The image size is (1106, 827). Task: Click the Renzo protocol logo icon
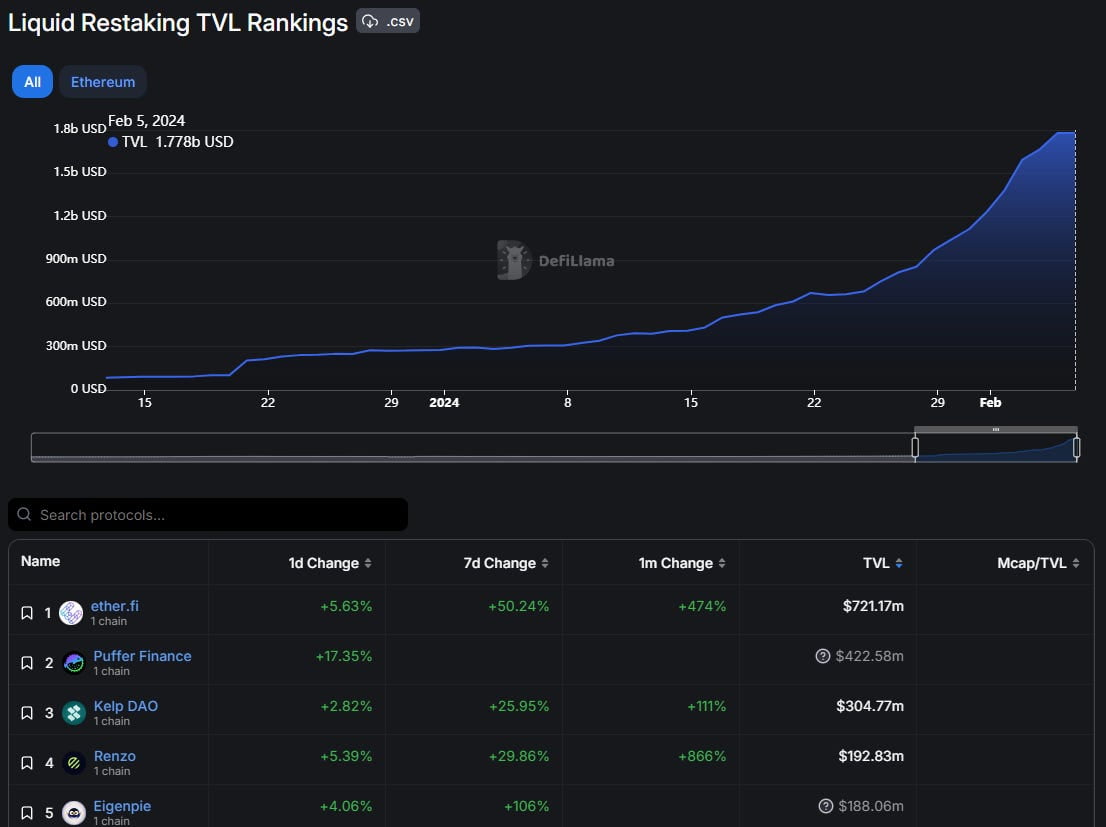73,763
